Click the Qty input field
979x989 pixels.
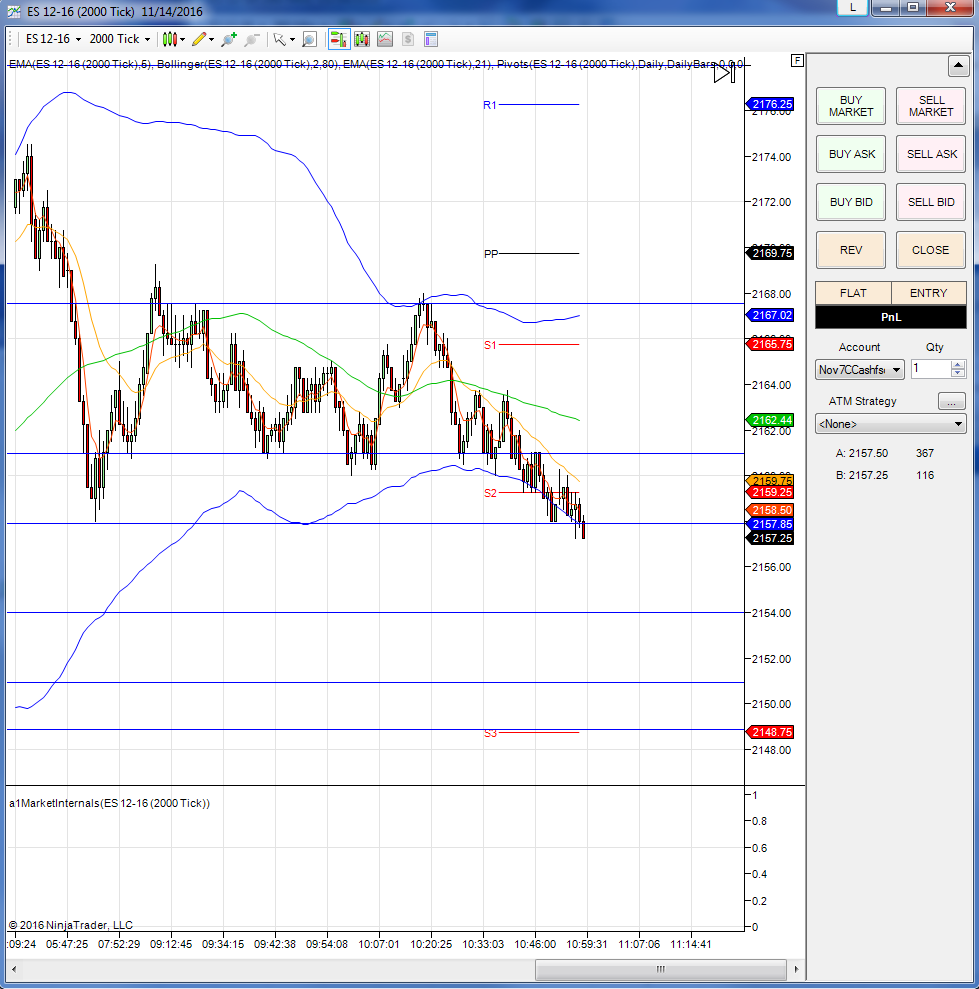[x=930, y=369]
